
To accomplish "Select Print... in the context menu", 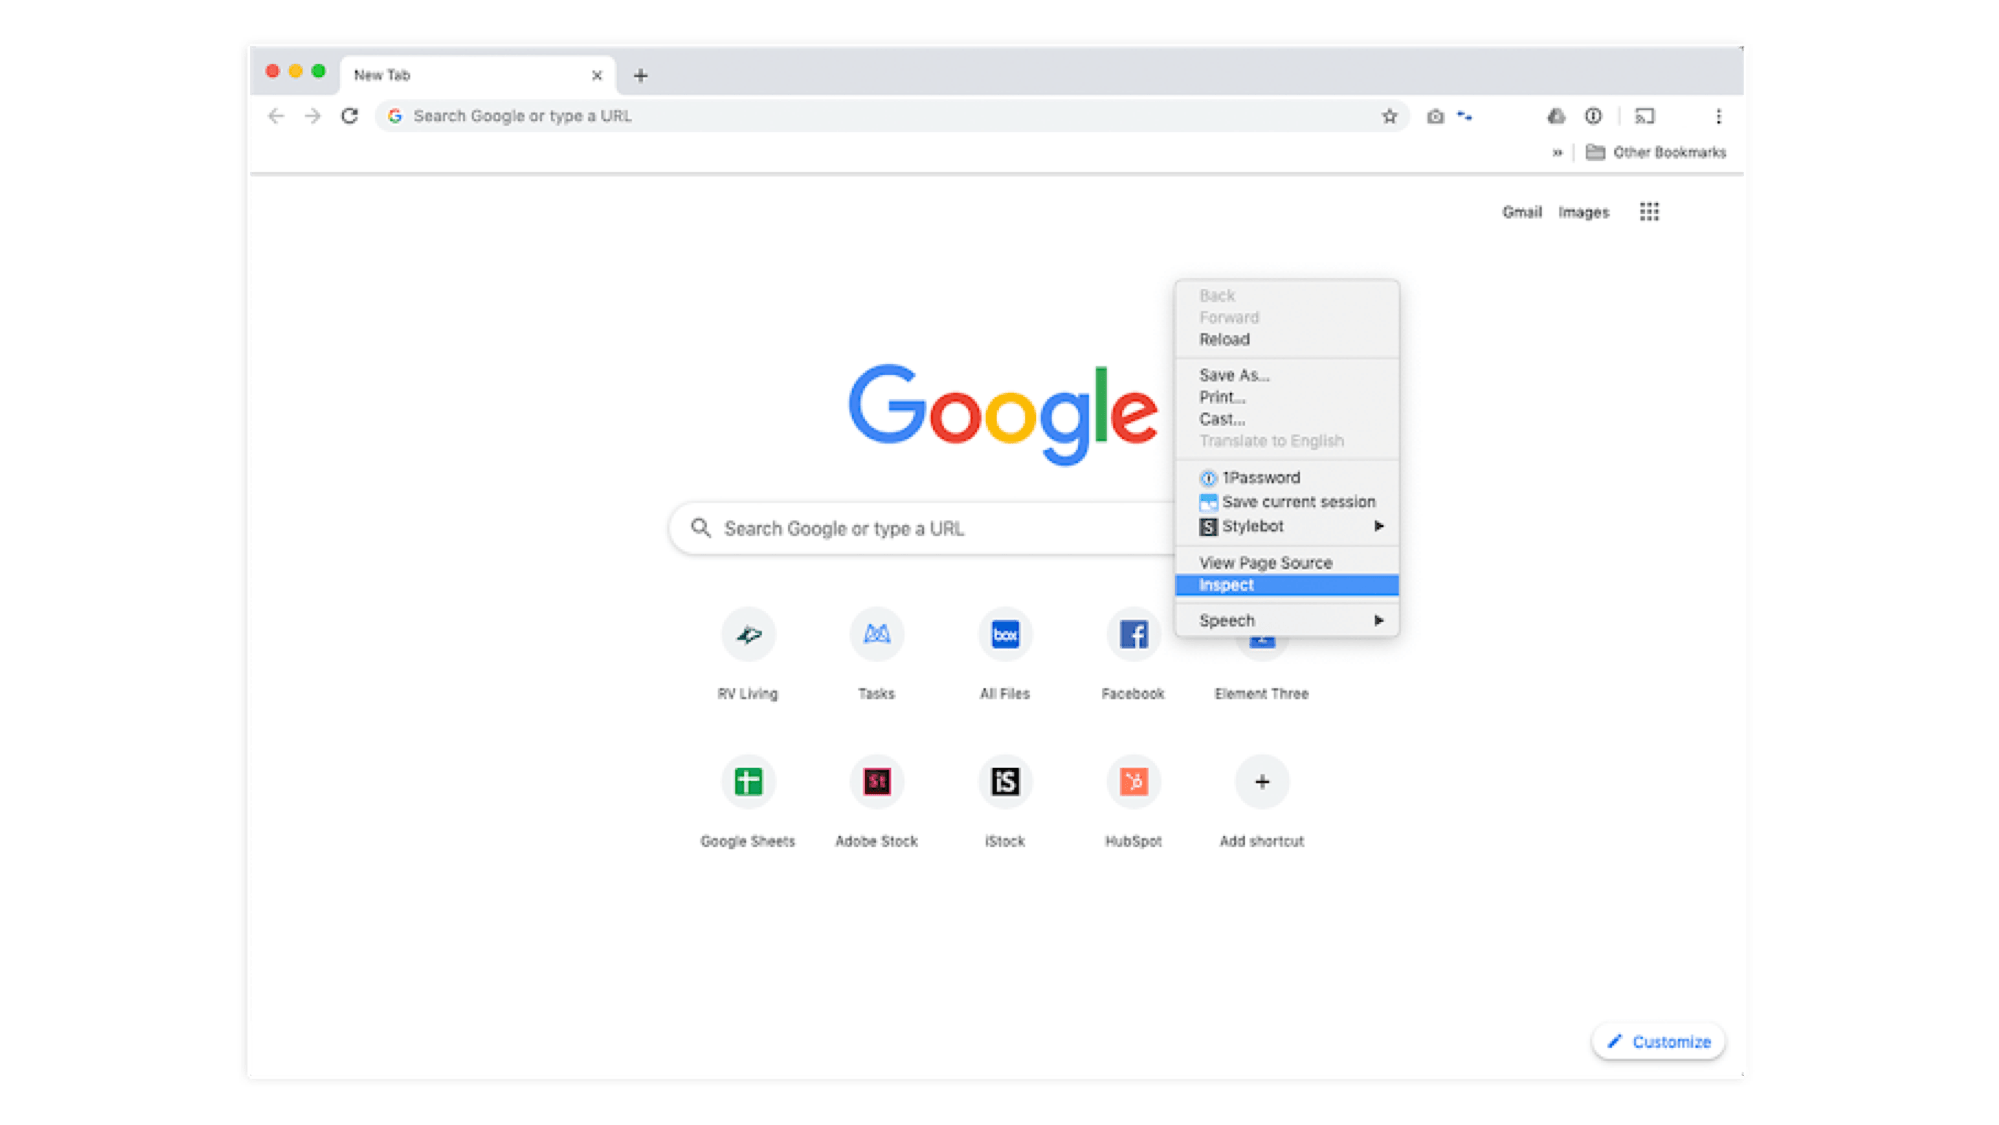I will (x=1287, y=397).
